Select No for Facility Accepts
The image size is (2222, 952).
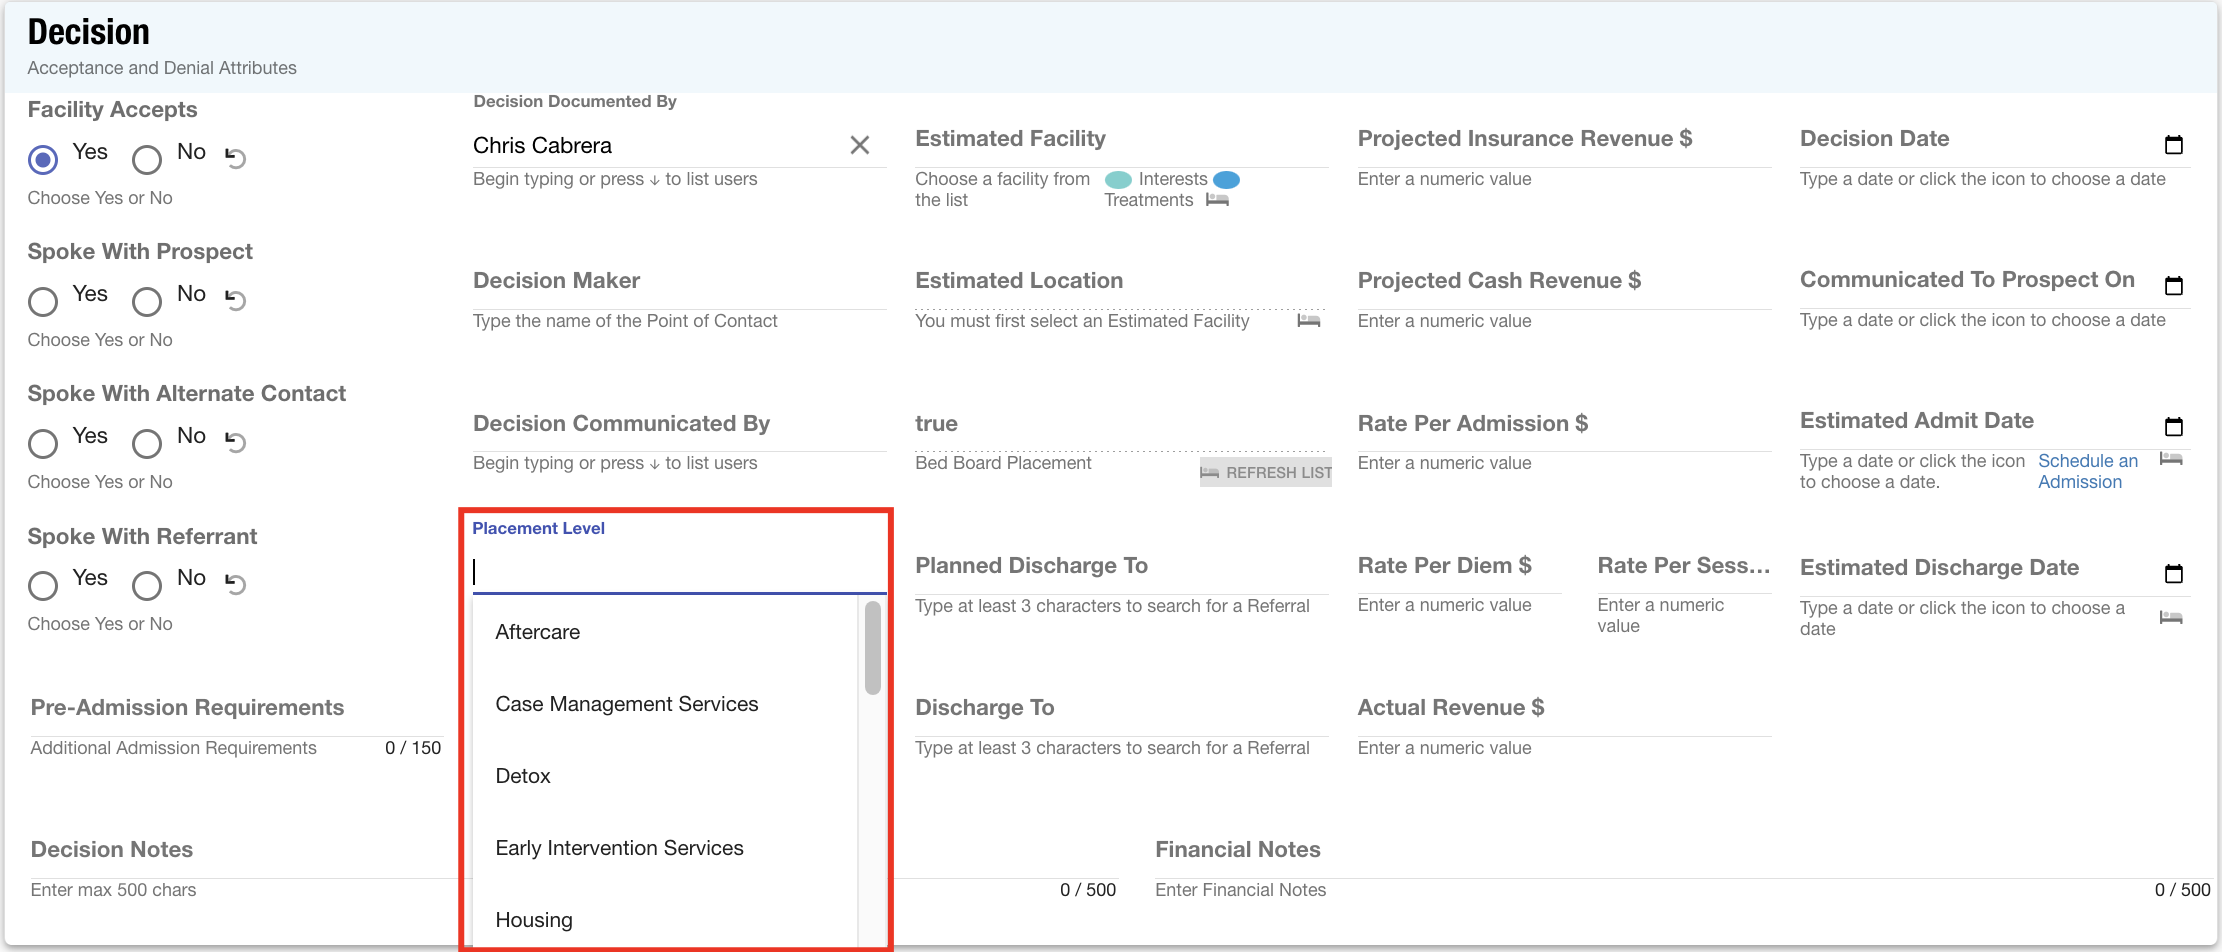click(147, 159)
